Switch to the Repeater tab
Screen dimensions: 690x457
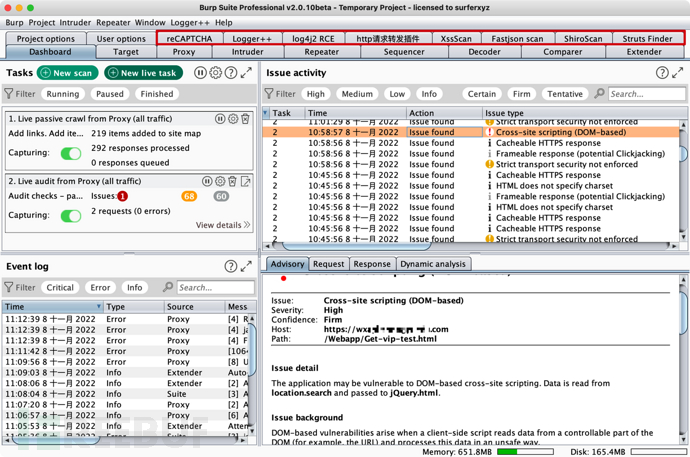(321, 52)
